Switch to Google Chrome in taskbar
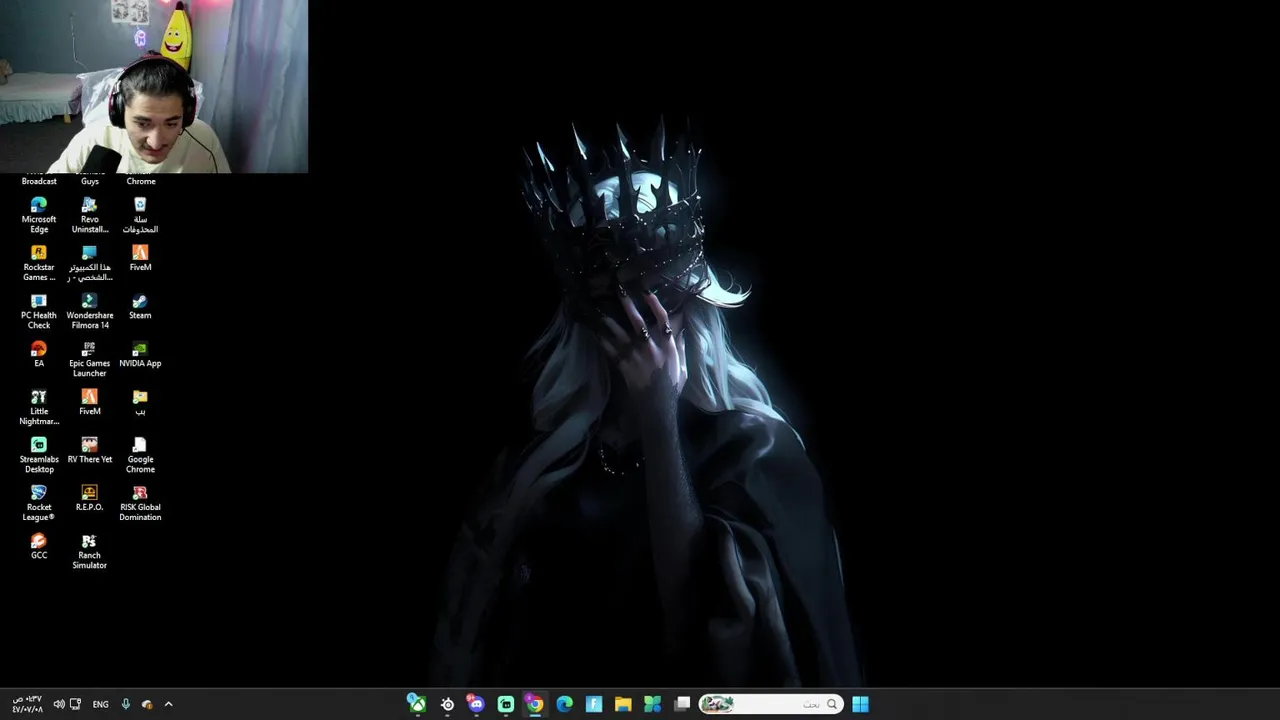 [535, 704]
